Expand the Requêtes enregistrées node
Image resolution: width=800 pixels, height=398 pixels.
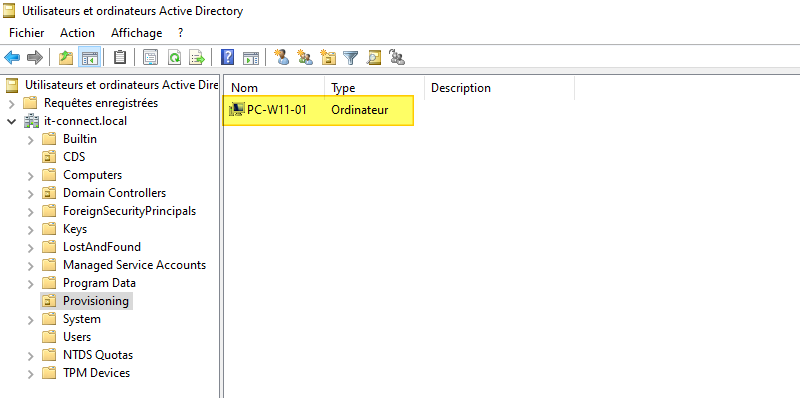(x=12, y=104)
